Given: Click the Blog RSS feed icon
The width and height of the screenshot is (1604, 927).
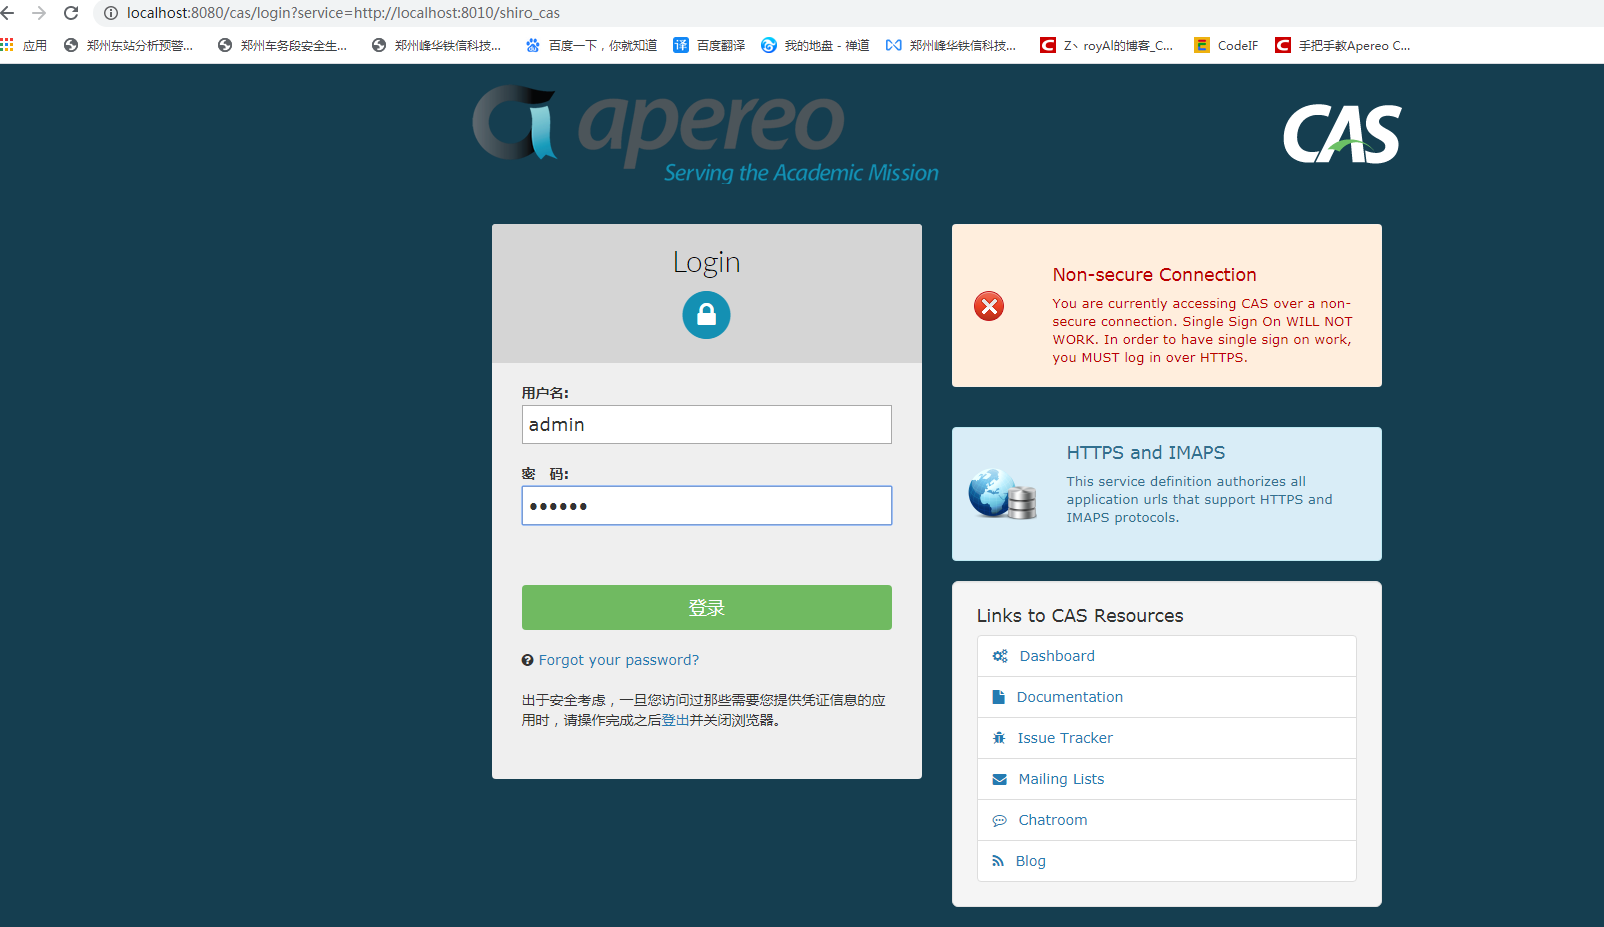Looking at the screenshot, I should click(x=997, y=860).
